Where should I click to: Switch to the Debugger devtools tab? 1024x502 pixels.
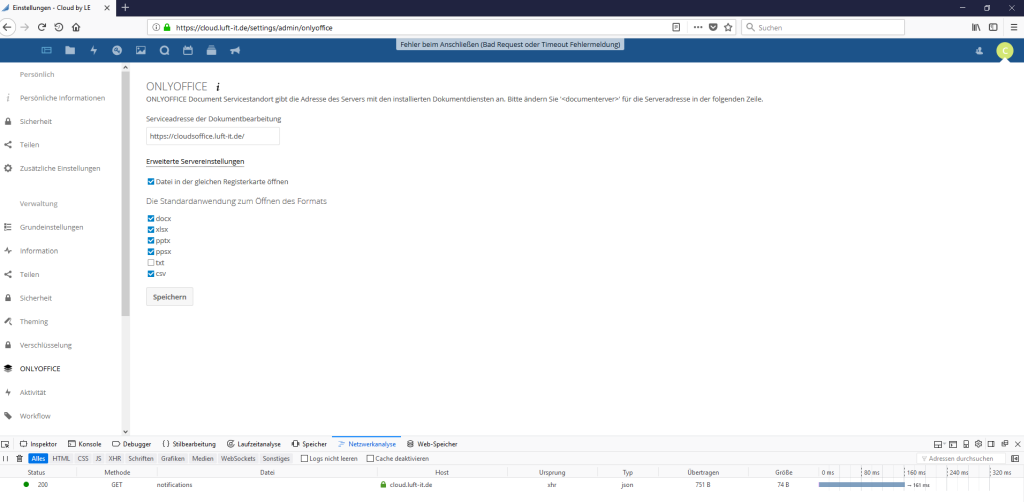pos(132,444)
